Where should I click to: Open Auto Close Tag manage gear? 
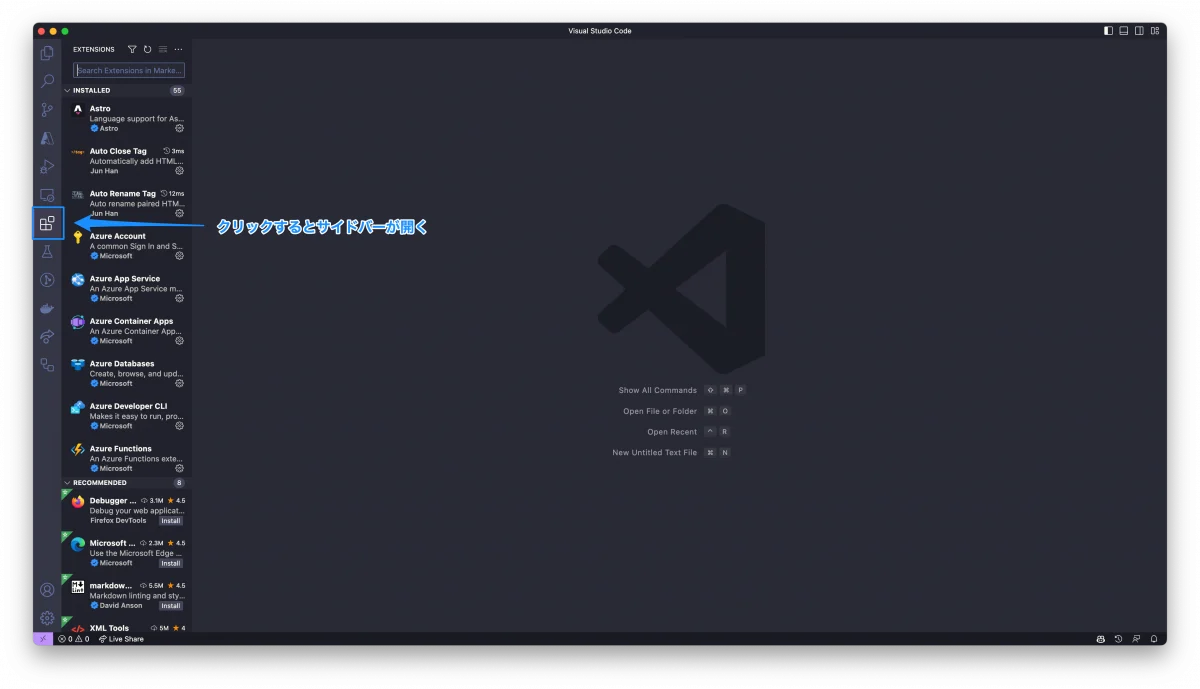coord(180,171)
